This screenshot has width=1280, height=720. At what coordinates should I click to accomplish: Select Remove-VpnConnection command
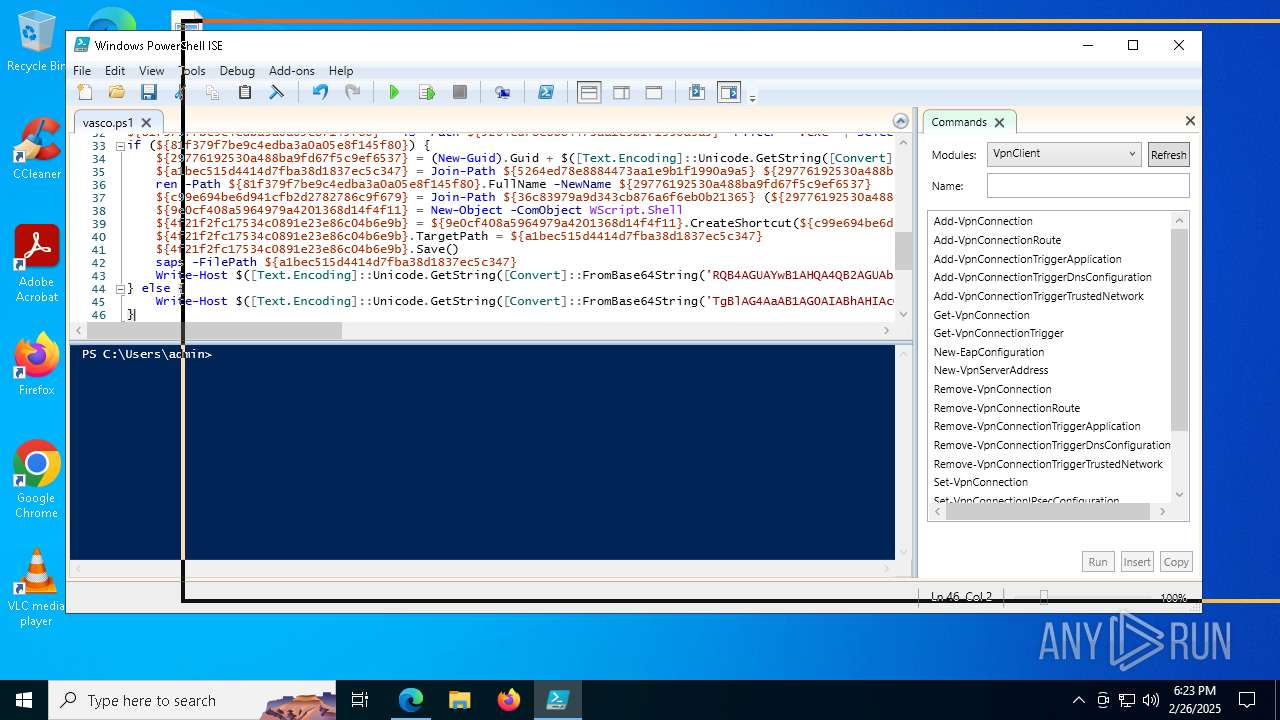coord(992,389)
